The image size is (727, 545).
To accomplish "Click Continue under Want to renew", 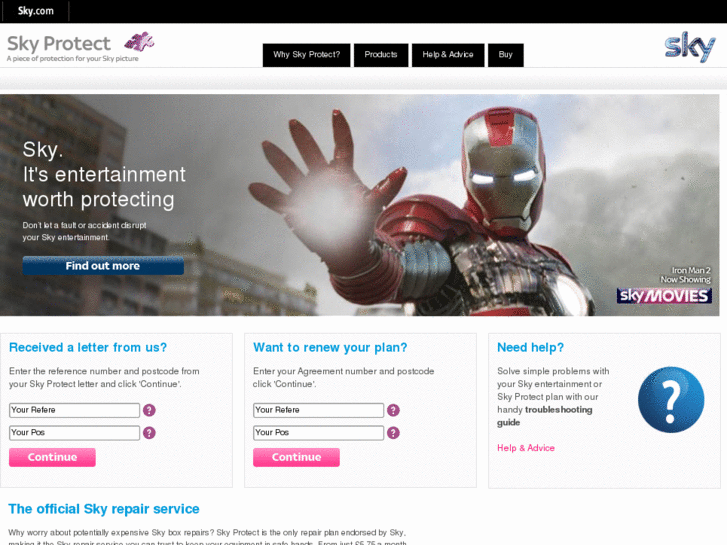I will point(296,457).
